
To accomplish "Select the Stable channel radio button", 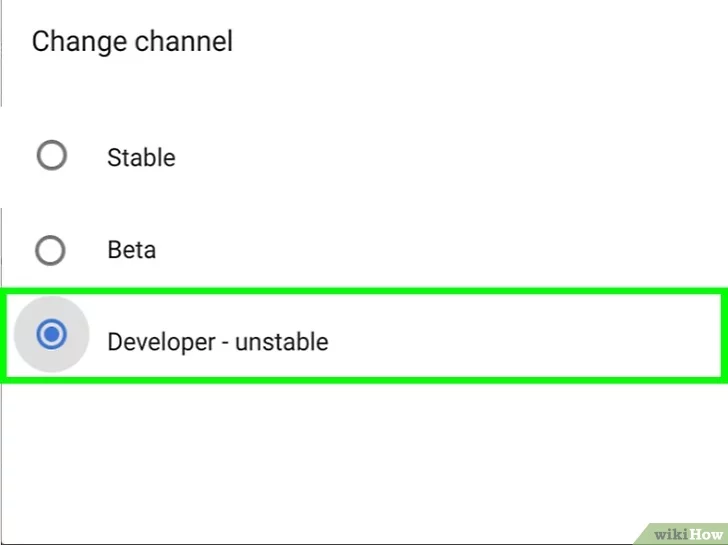I will pyautogui.click(x=52, y=156).
